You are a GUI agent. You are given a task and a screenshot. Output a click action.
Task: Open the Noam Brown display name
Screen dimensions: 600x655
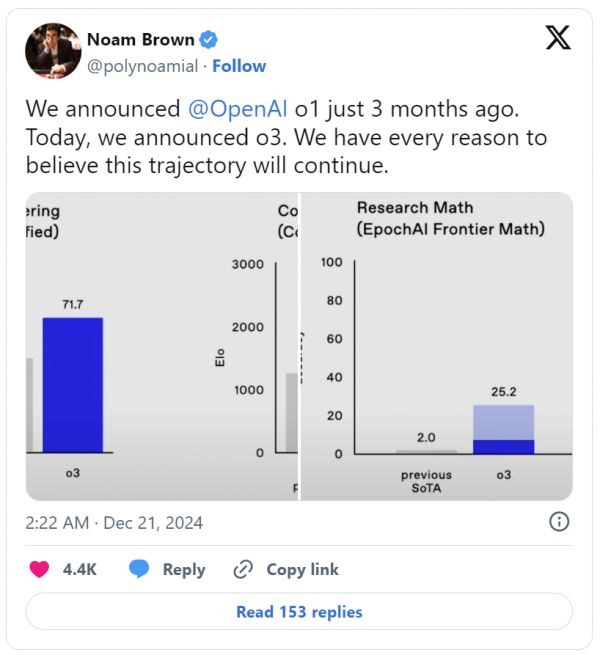[x=141, y=40]
